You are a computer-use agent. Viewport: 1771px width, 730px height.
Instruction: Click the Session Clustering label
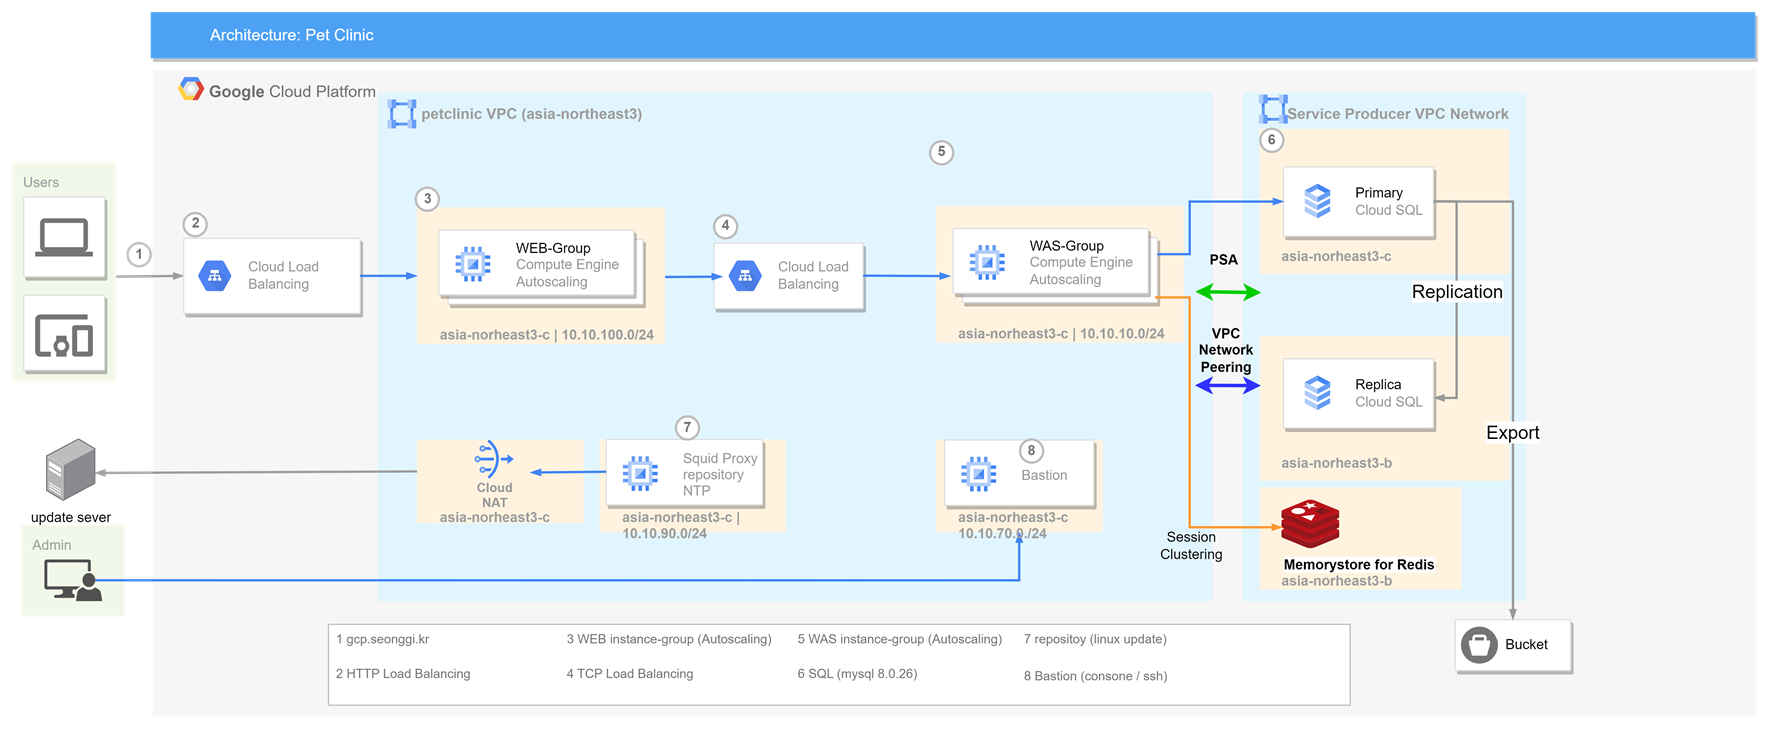1191,546
